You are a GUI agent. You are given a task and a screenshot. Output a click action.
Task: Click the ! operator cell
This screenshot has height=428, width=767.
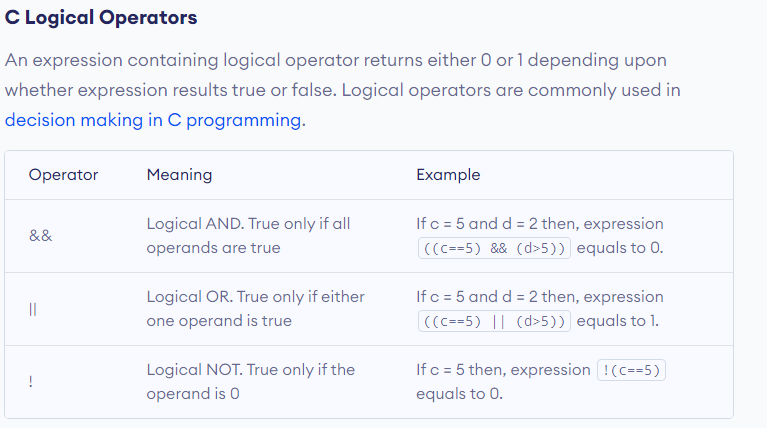tap(31, 382)
